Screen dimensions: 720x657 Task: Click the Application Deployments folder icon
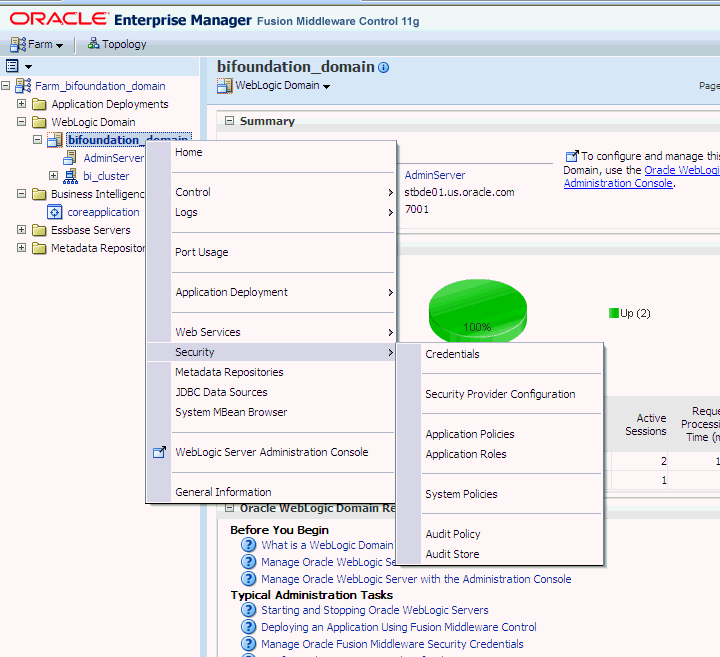coord(39,104)
